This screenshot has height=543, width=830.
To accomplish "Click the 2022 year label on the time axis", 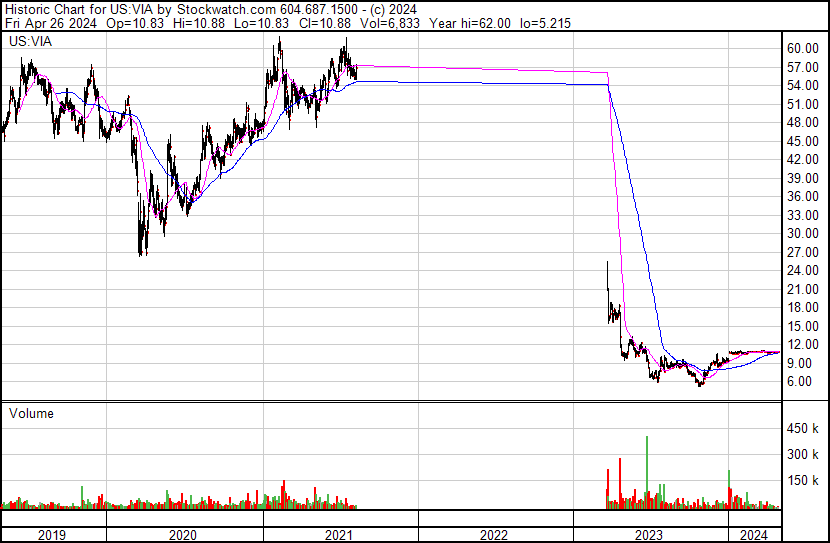I will tap(494, 535).
